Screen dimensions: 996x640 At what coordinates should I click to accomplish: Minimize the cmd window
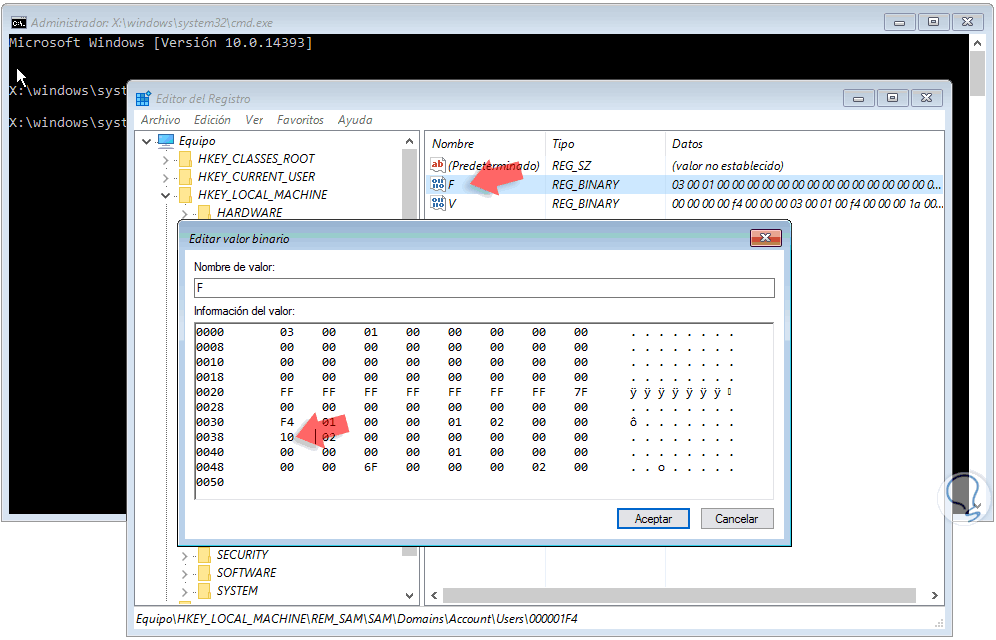pos(899,22)
